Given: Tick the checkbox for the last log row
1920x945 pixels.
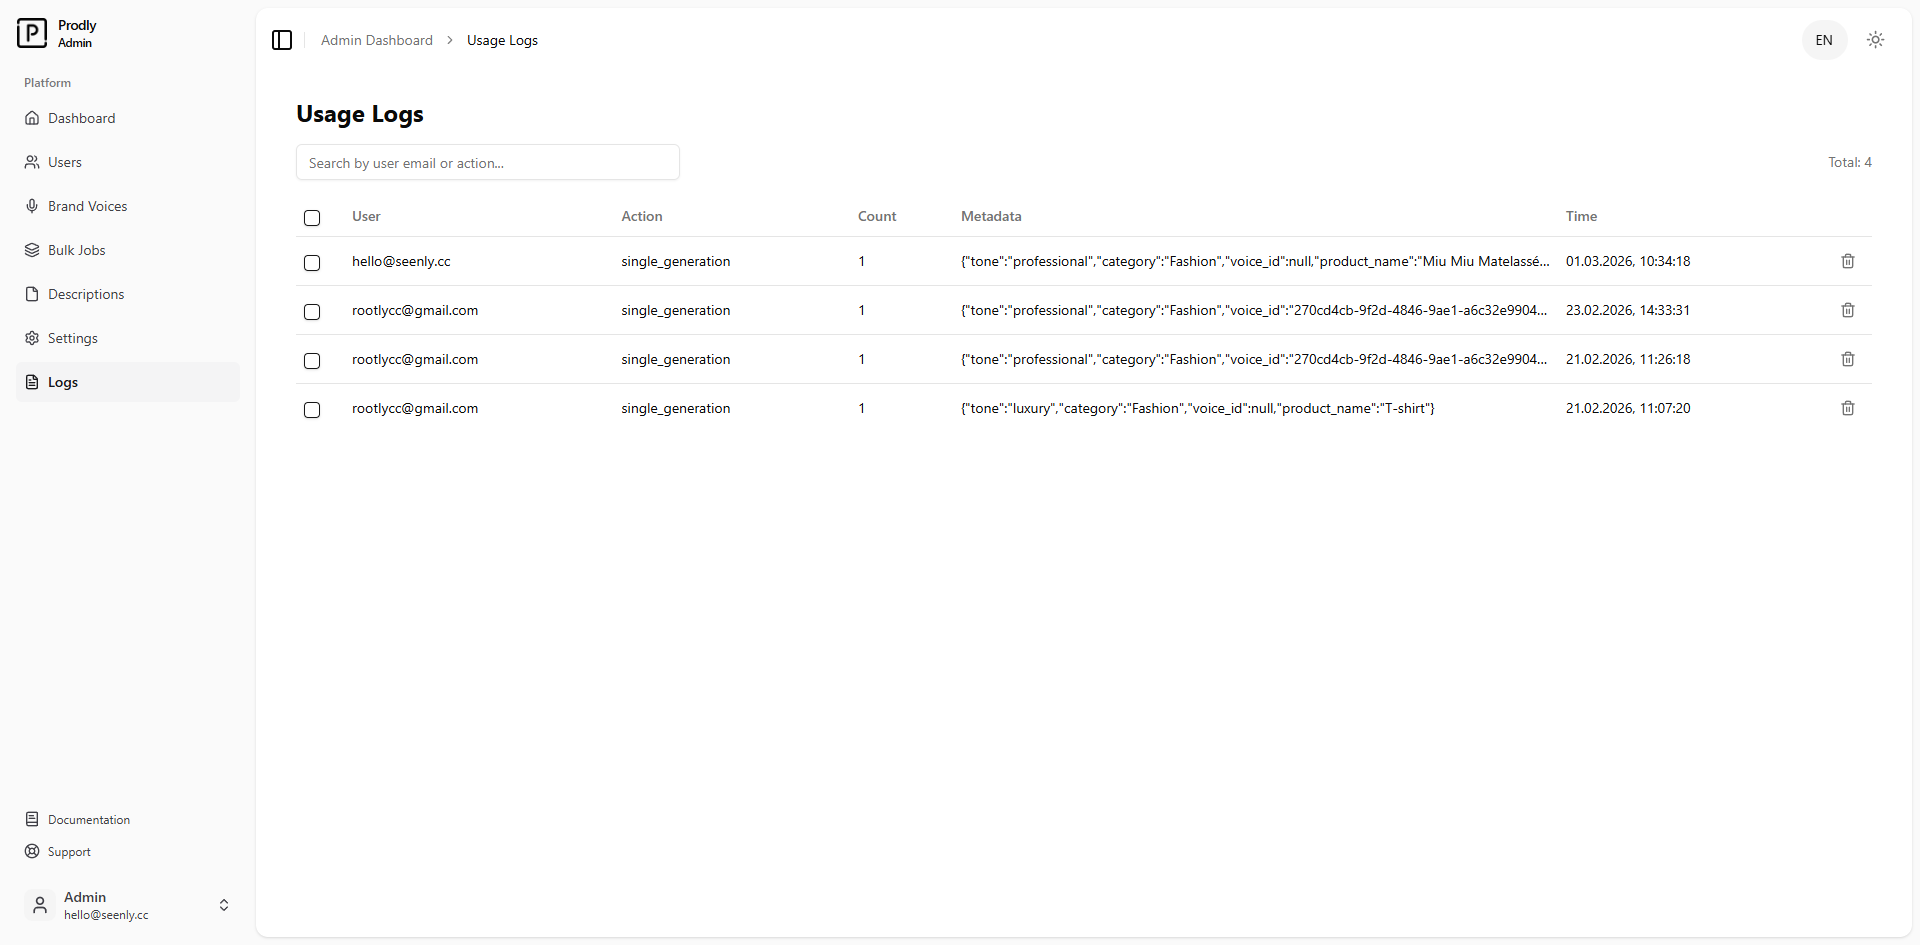Looking at the screenshot, I should point(312,410).
